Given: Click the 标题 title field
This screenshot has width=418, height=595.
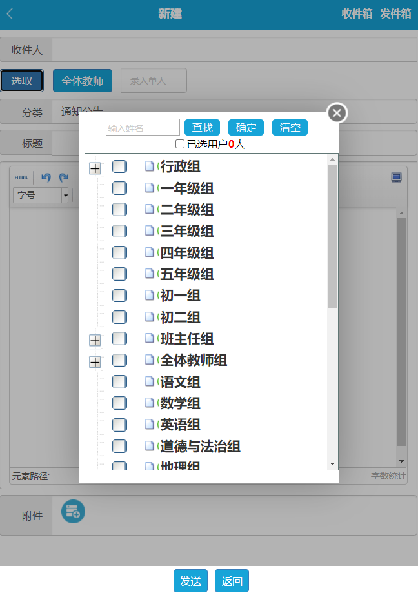Looking at the screenshot, I should (x=234, y=143).
